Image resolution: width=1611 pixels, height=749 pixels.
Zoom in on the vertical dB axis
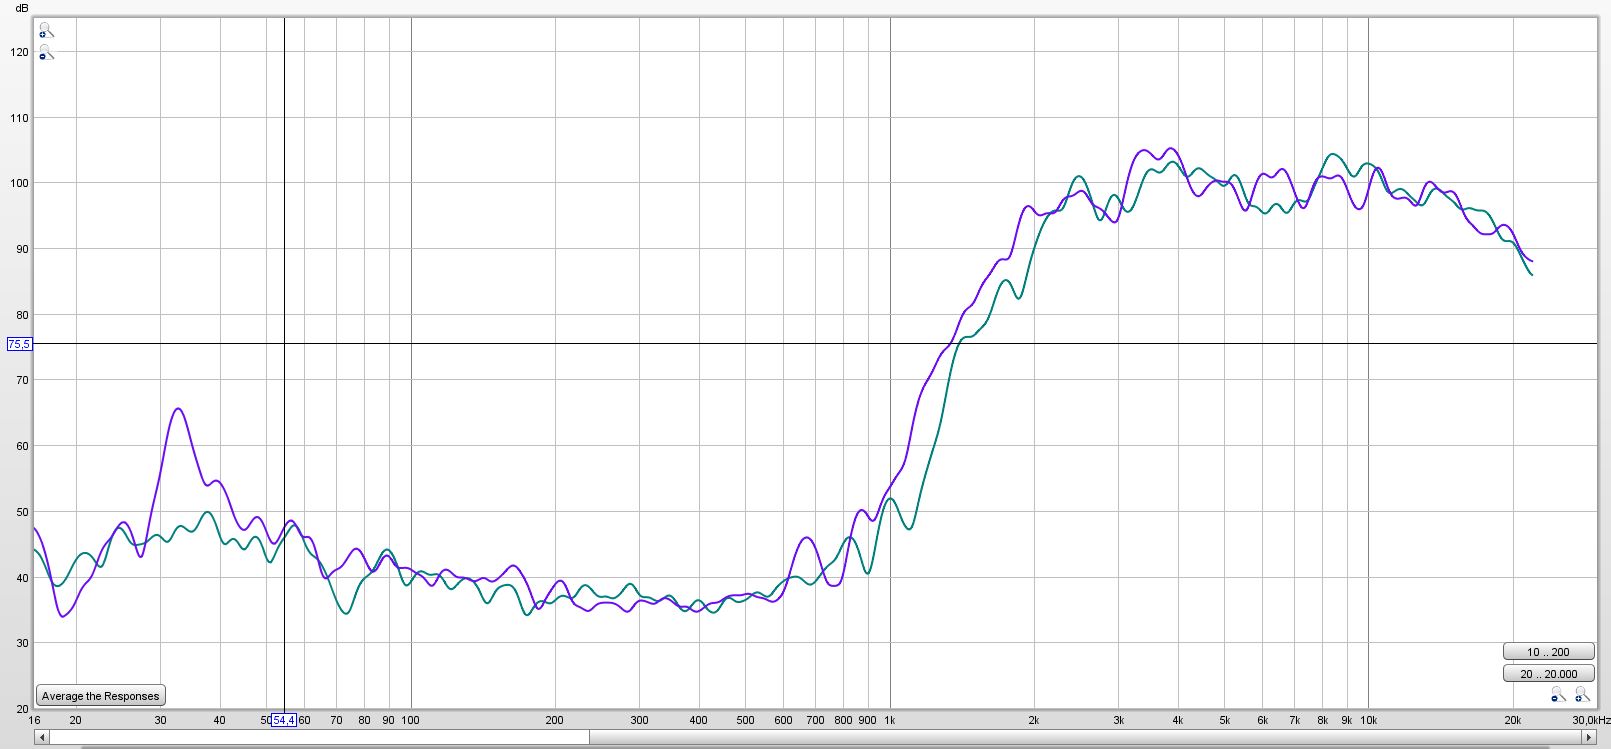(x=46, y=30)
